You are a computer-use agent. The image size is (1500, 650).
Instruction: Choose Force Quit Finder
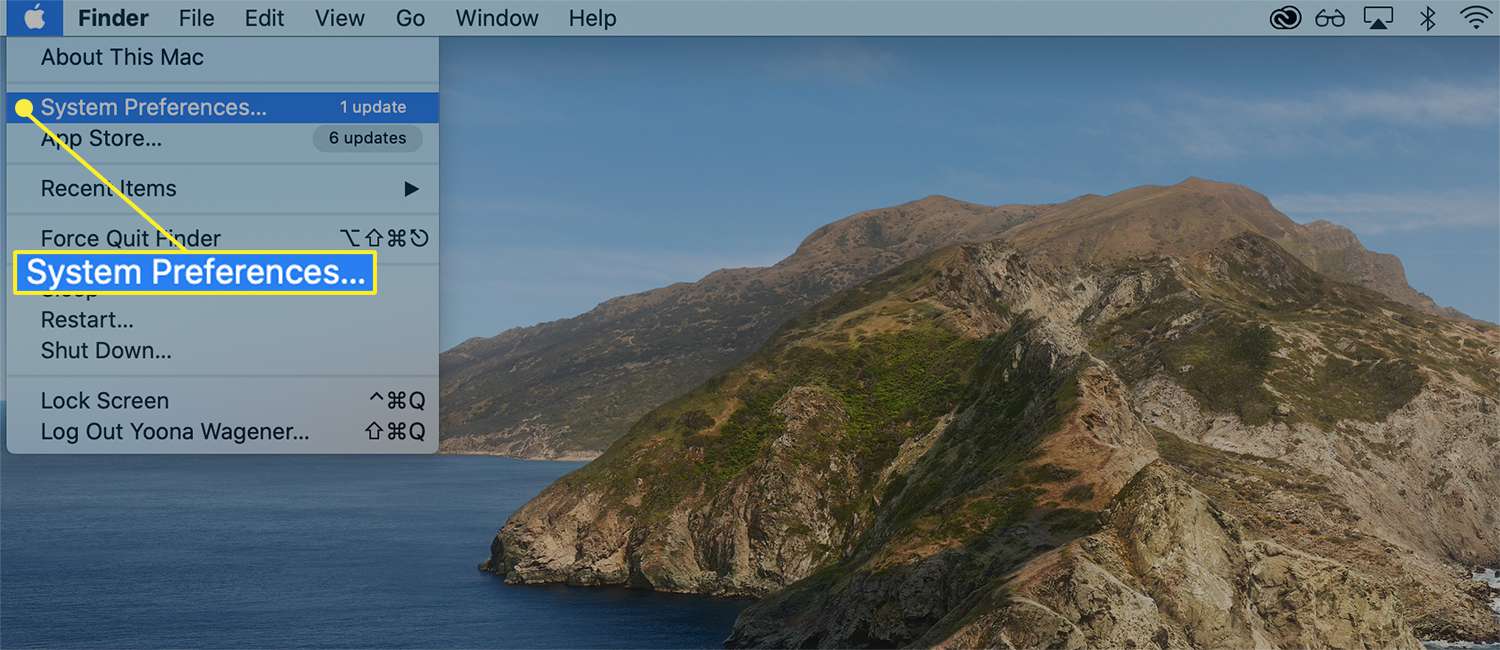[222, 238]
